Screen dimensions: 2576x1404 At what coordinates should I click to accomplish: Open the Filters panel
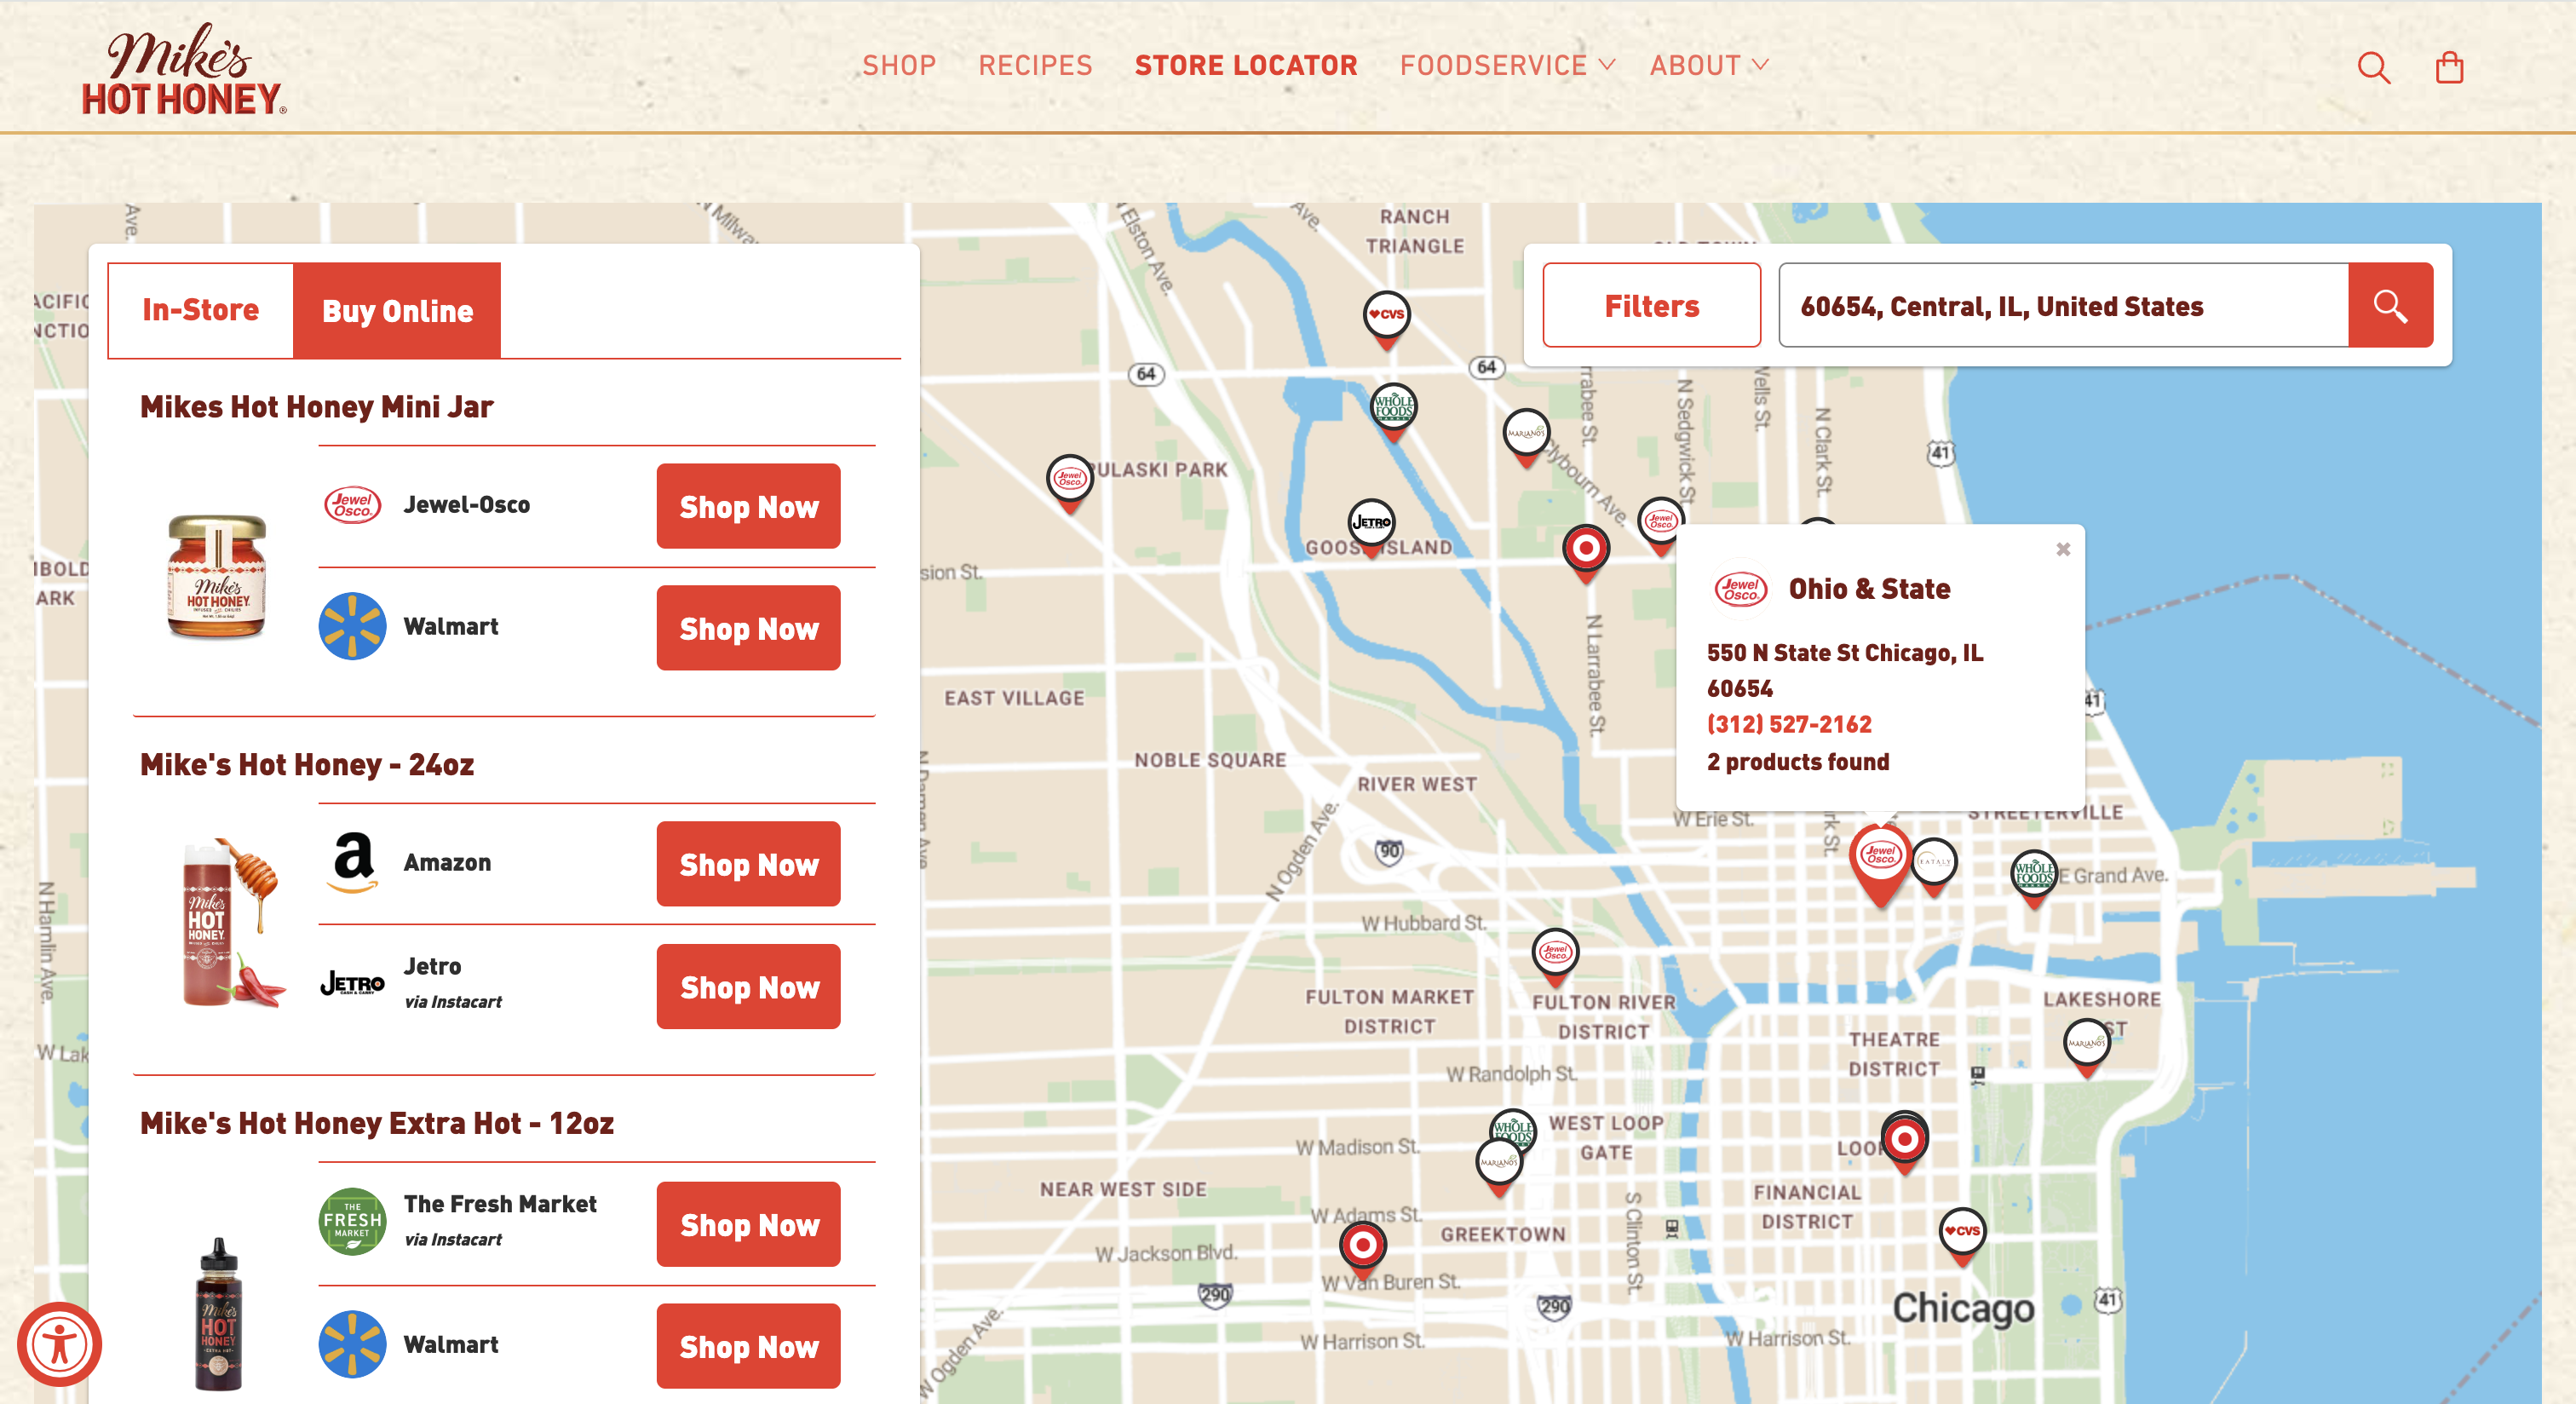click(1651, 305)
